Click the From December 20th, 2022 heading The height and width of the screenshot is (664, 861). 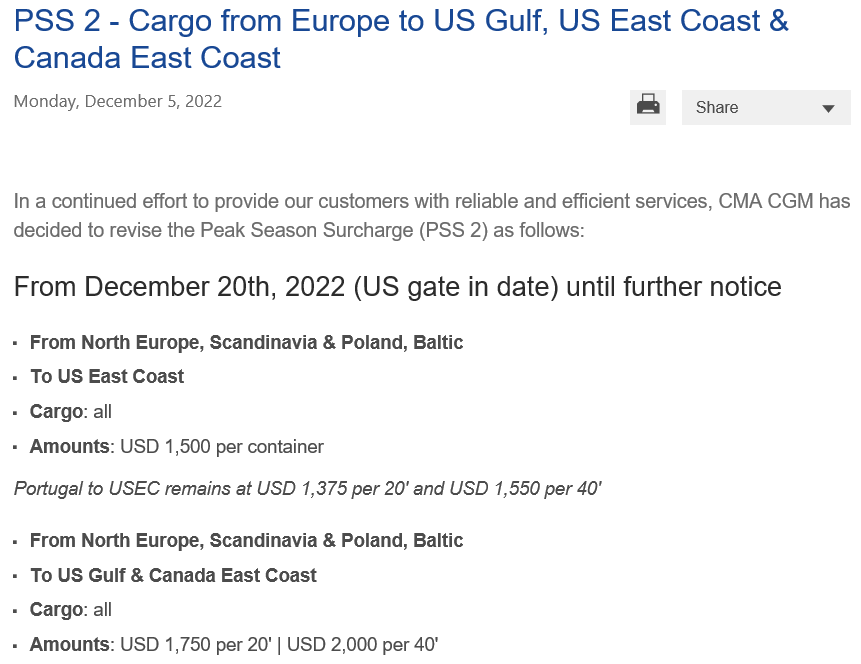[x=398, y=287]
